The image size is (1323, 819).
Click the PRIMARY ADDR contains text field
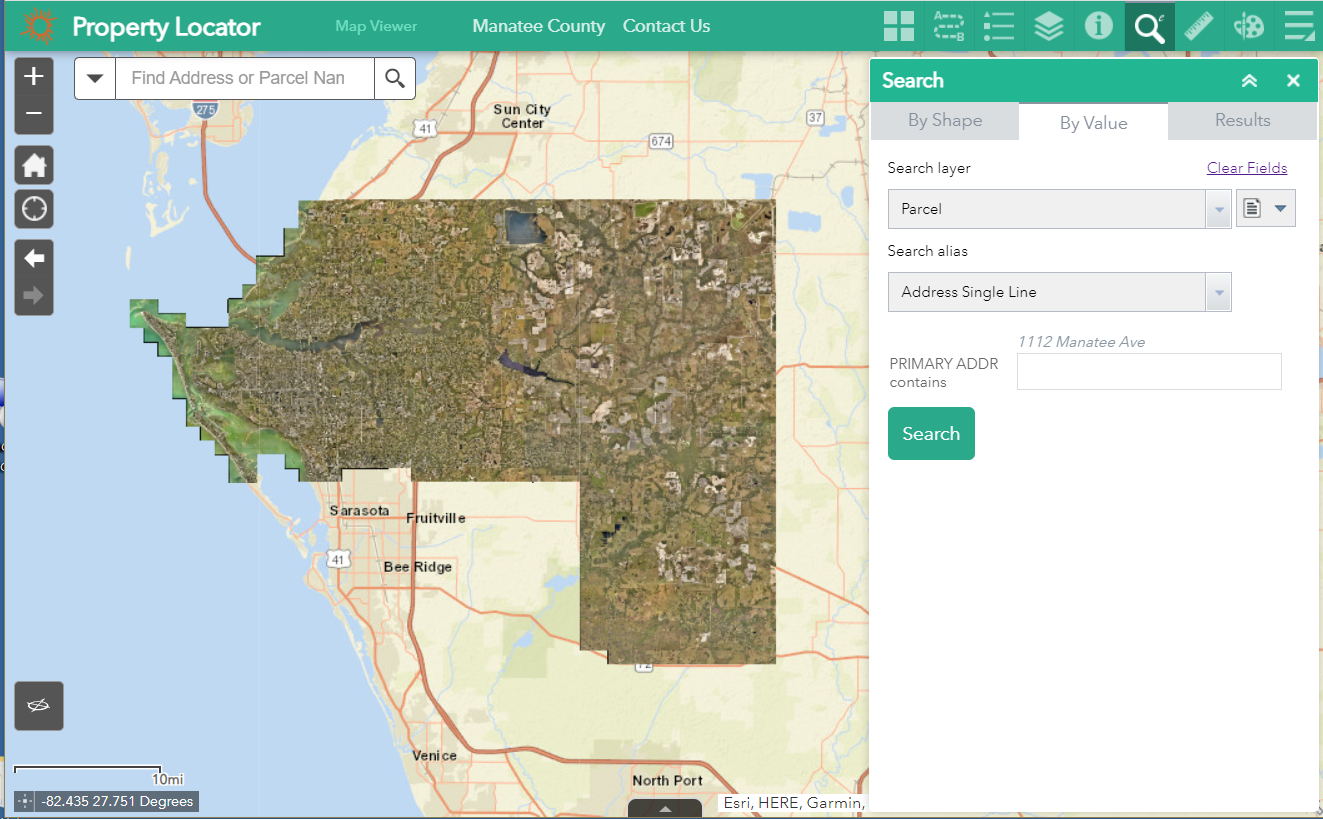click(x=1148, y=371)
